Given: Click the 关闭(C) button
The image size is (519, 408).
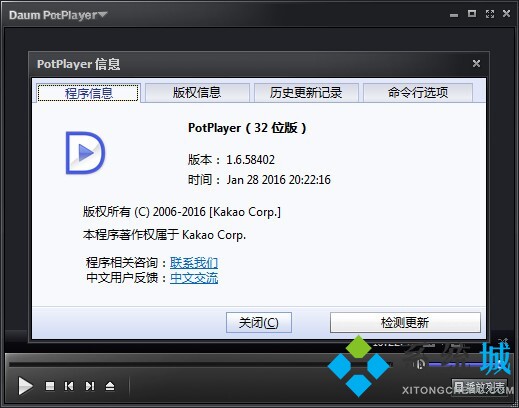Looking at the screenshot, I should coord(259,322).
